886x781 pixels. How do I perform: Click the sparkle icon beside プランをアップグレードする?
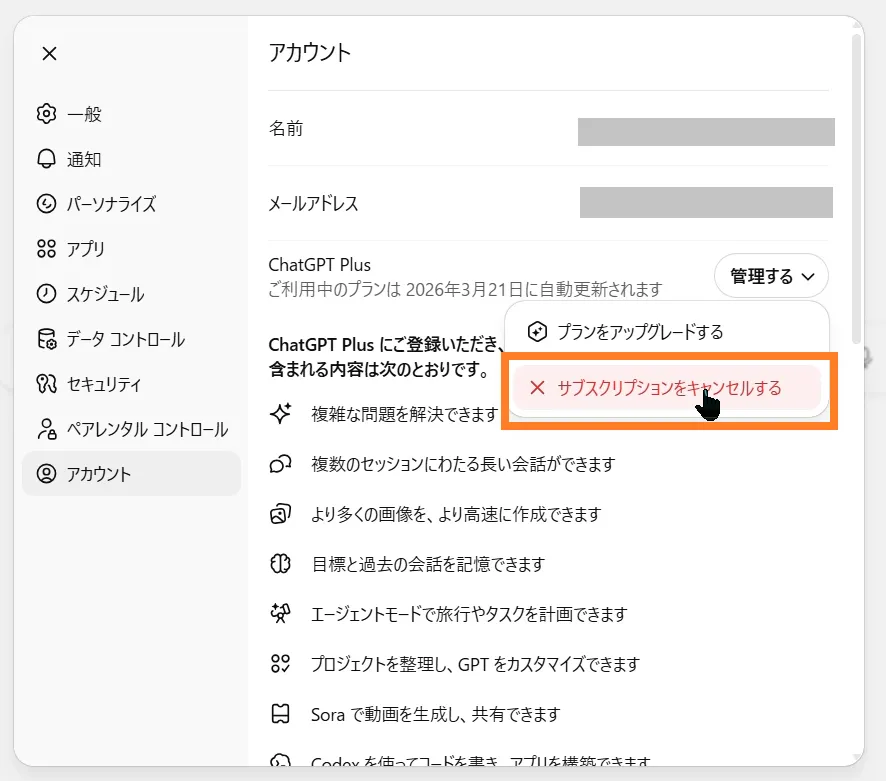(x=537, y=332)
